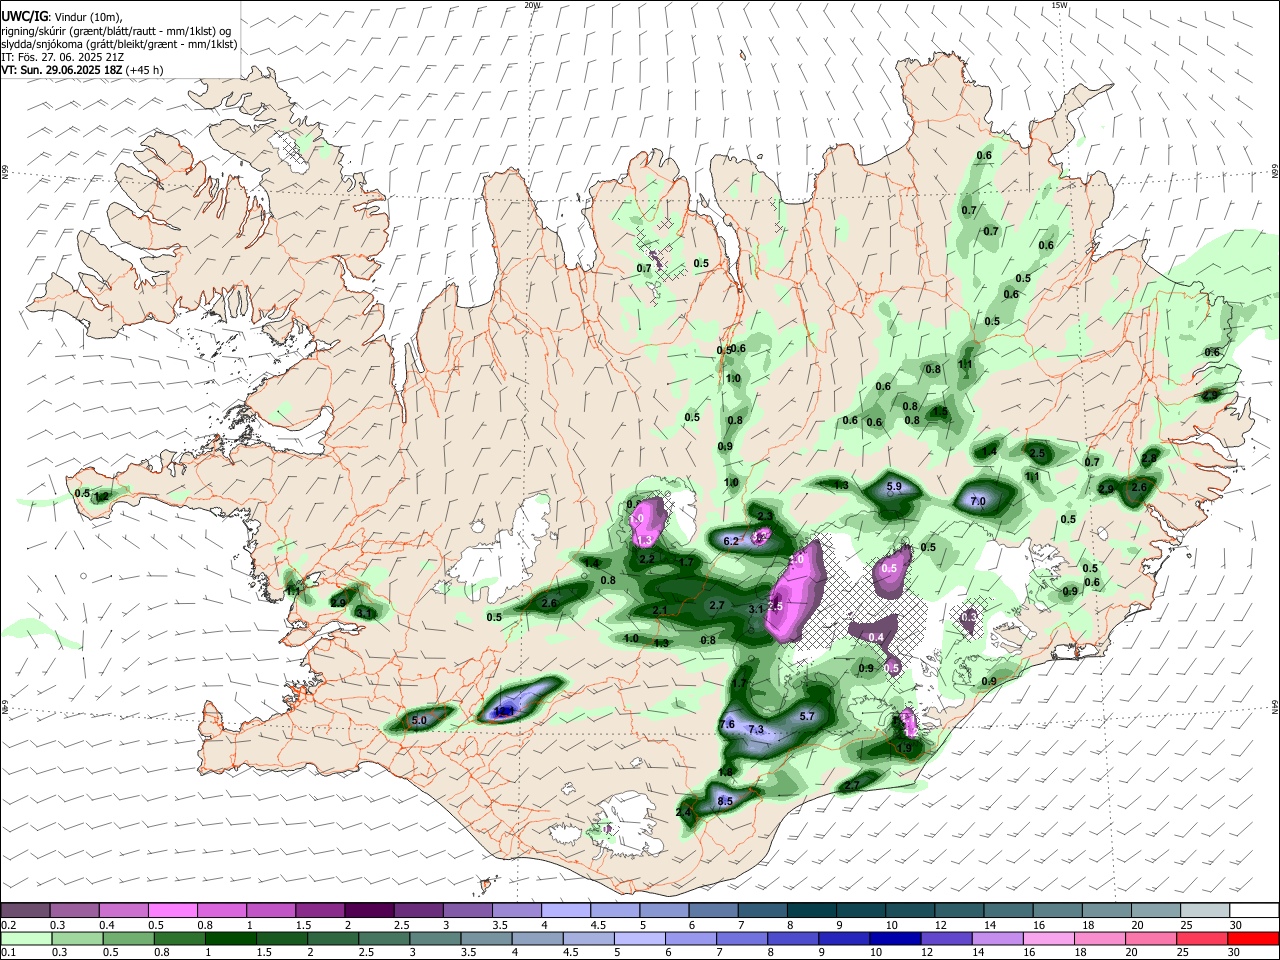Select the darkest purple 2 swatch, upper scale
The image size is (1280, 960).
(369, 911)
